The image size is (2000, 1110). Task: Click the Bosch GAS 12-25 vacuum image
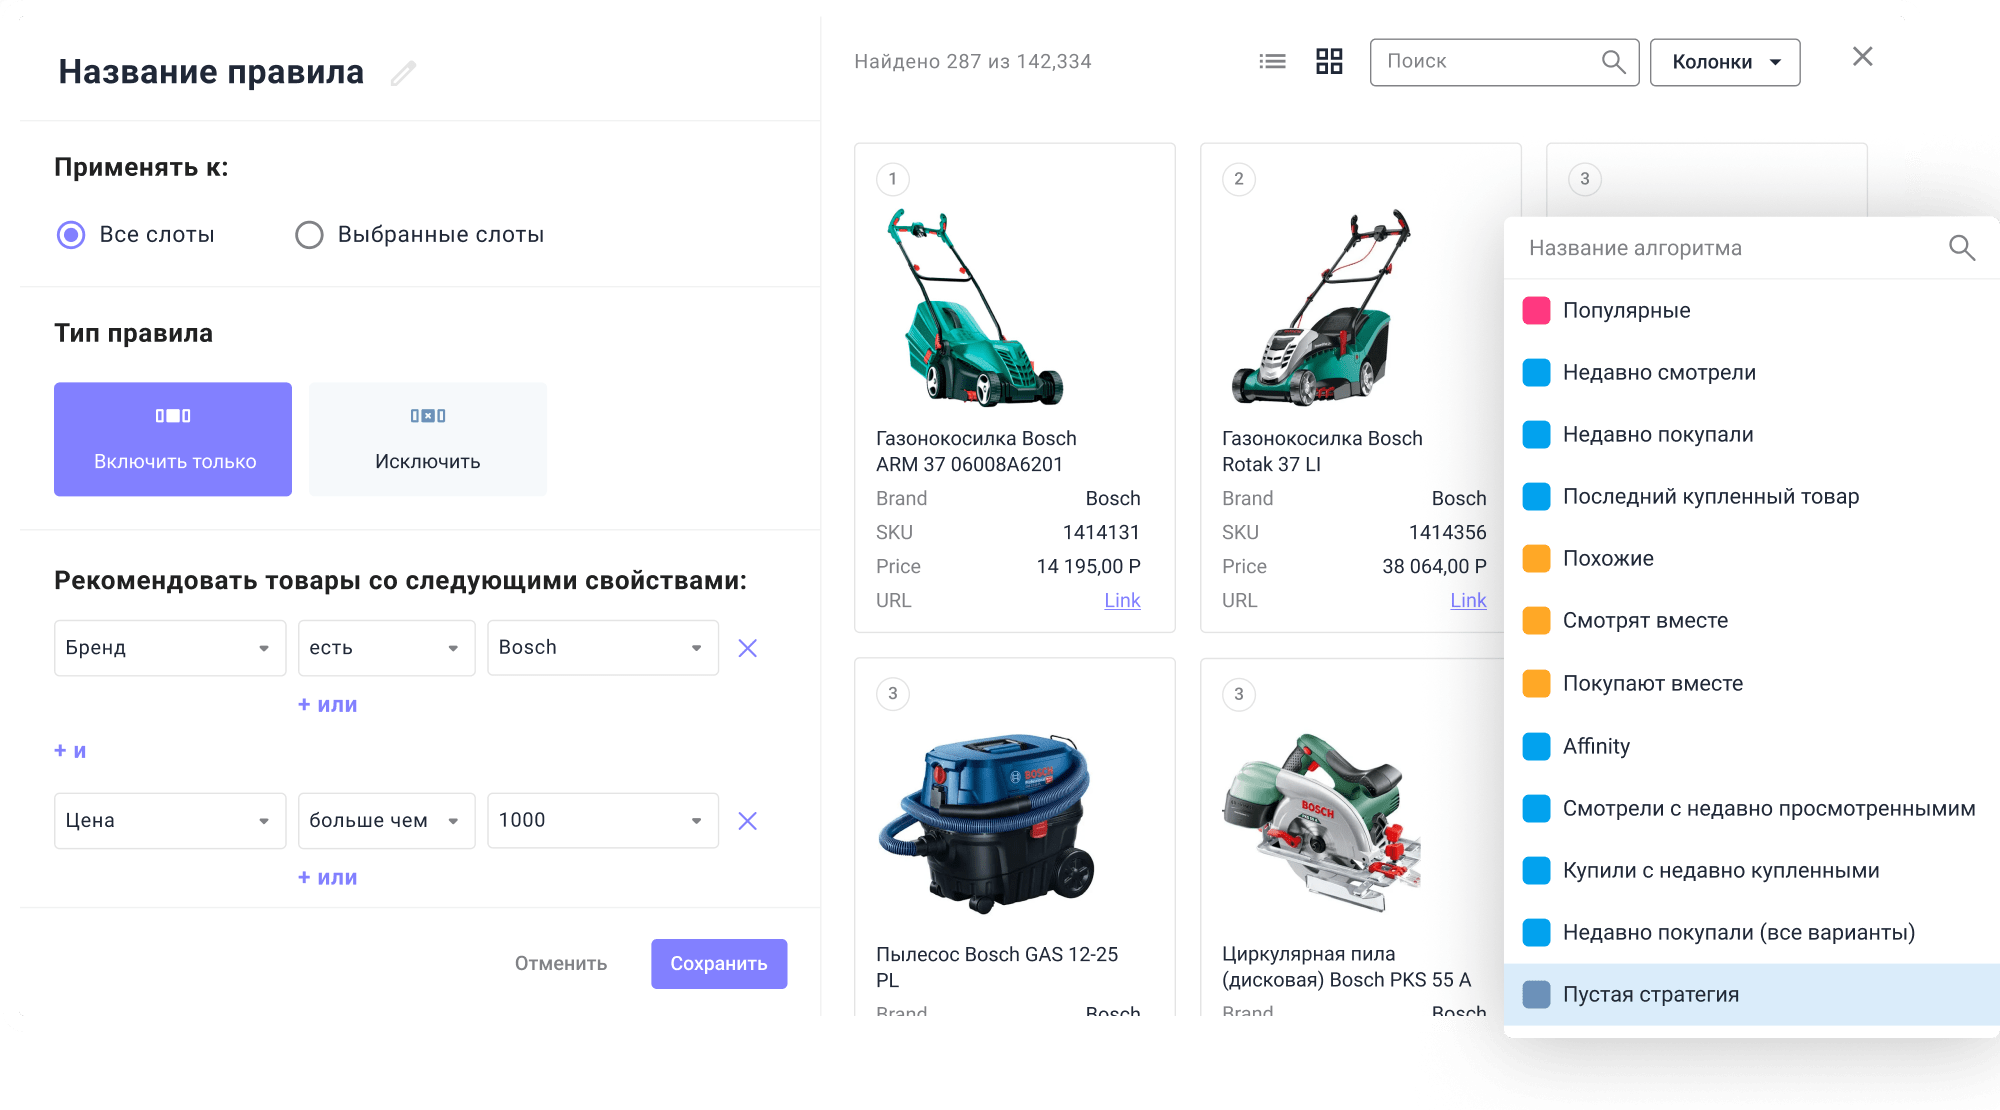pos(986,823)
